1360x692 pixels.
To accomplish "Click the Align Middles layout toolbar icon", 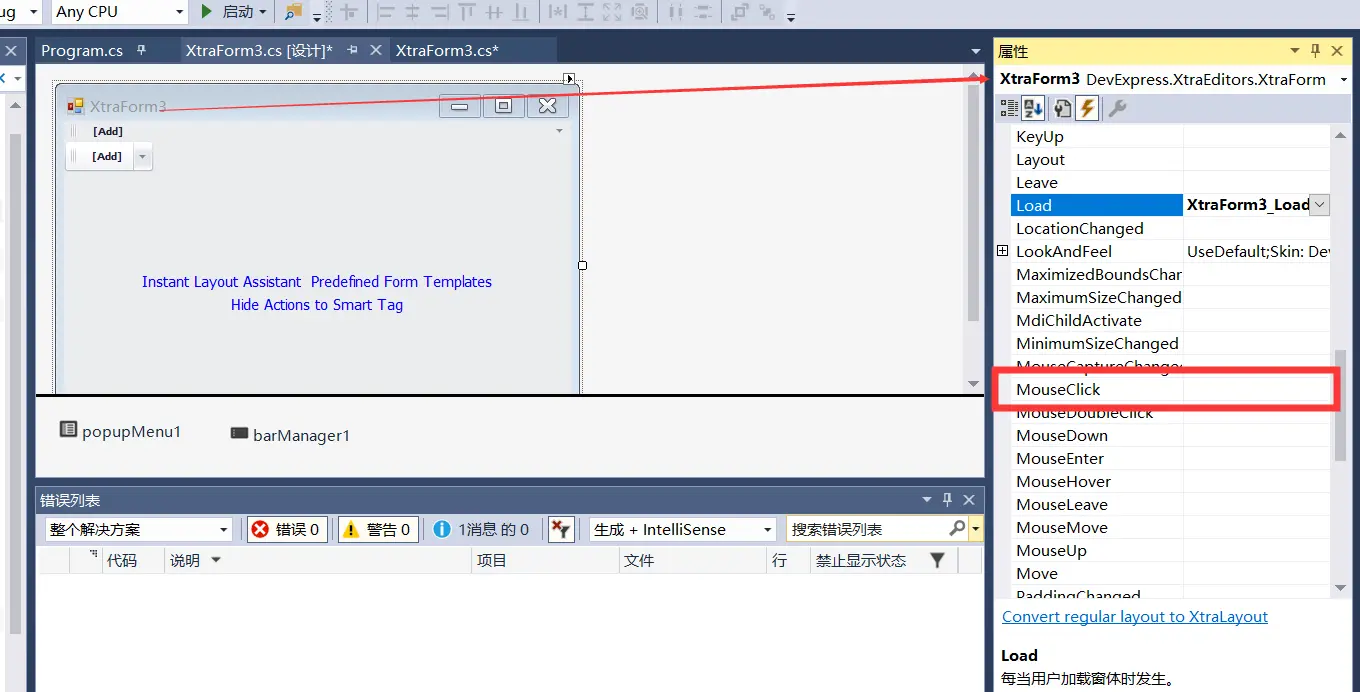I will point(494,12).
